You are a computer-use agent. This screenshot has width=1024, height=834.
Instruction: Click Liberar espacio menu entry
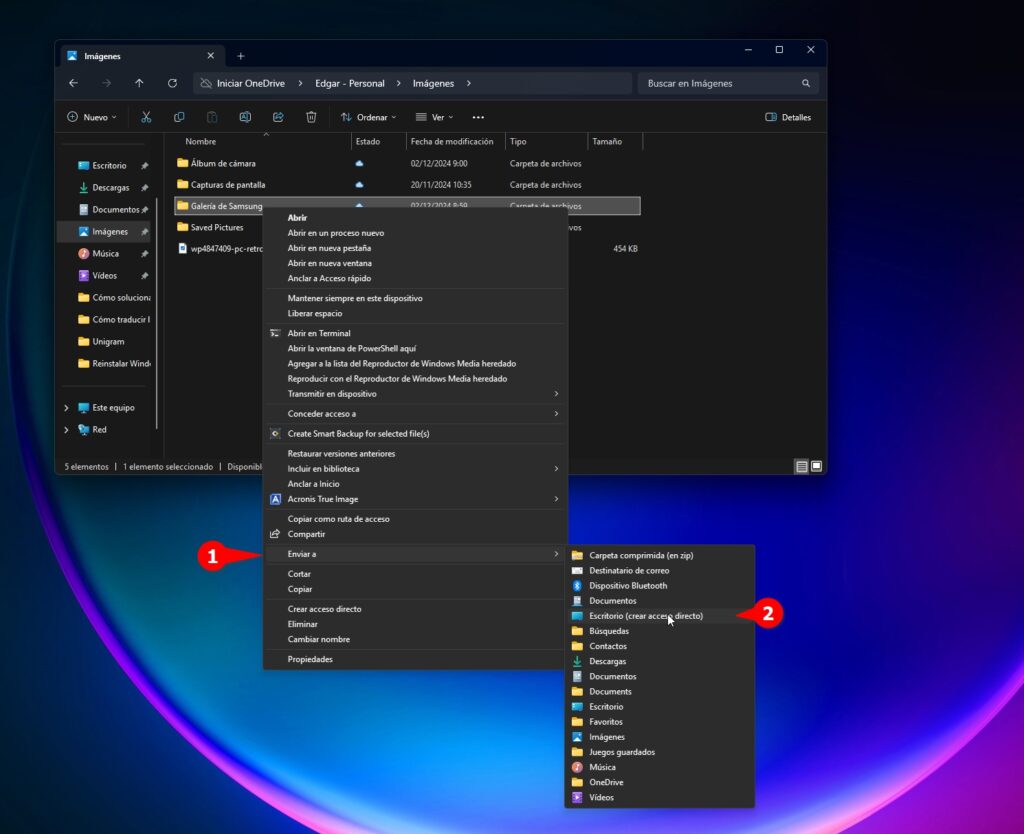pyautogui.click(x=415, y=313)
